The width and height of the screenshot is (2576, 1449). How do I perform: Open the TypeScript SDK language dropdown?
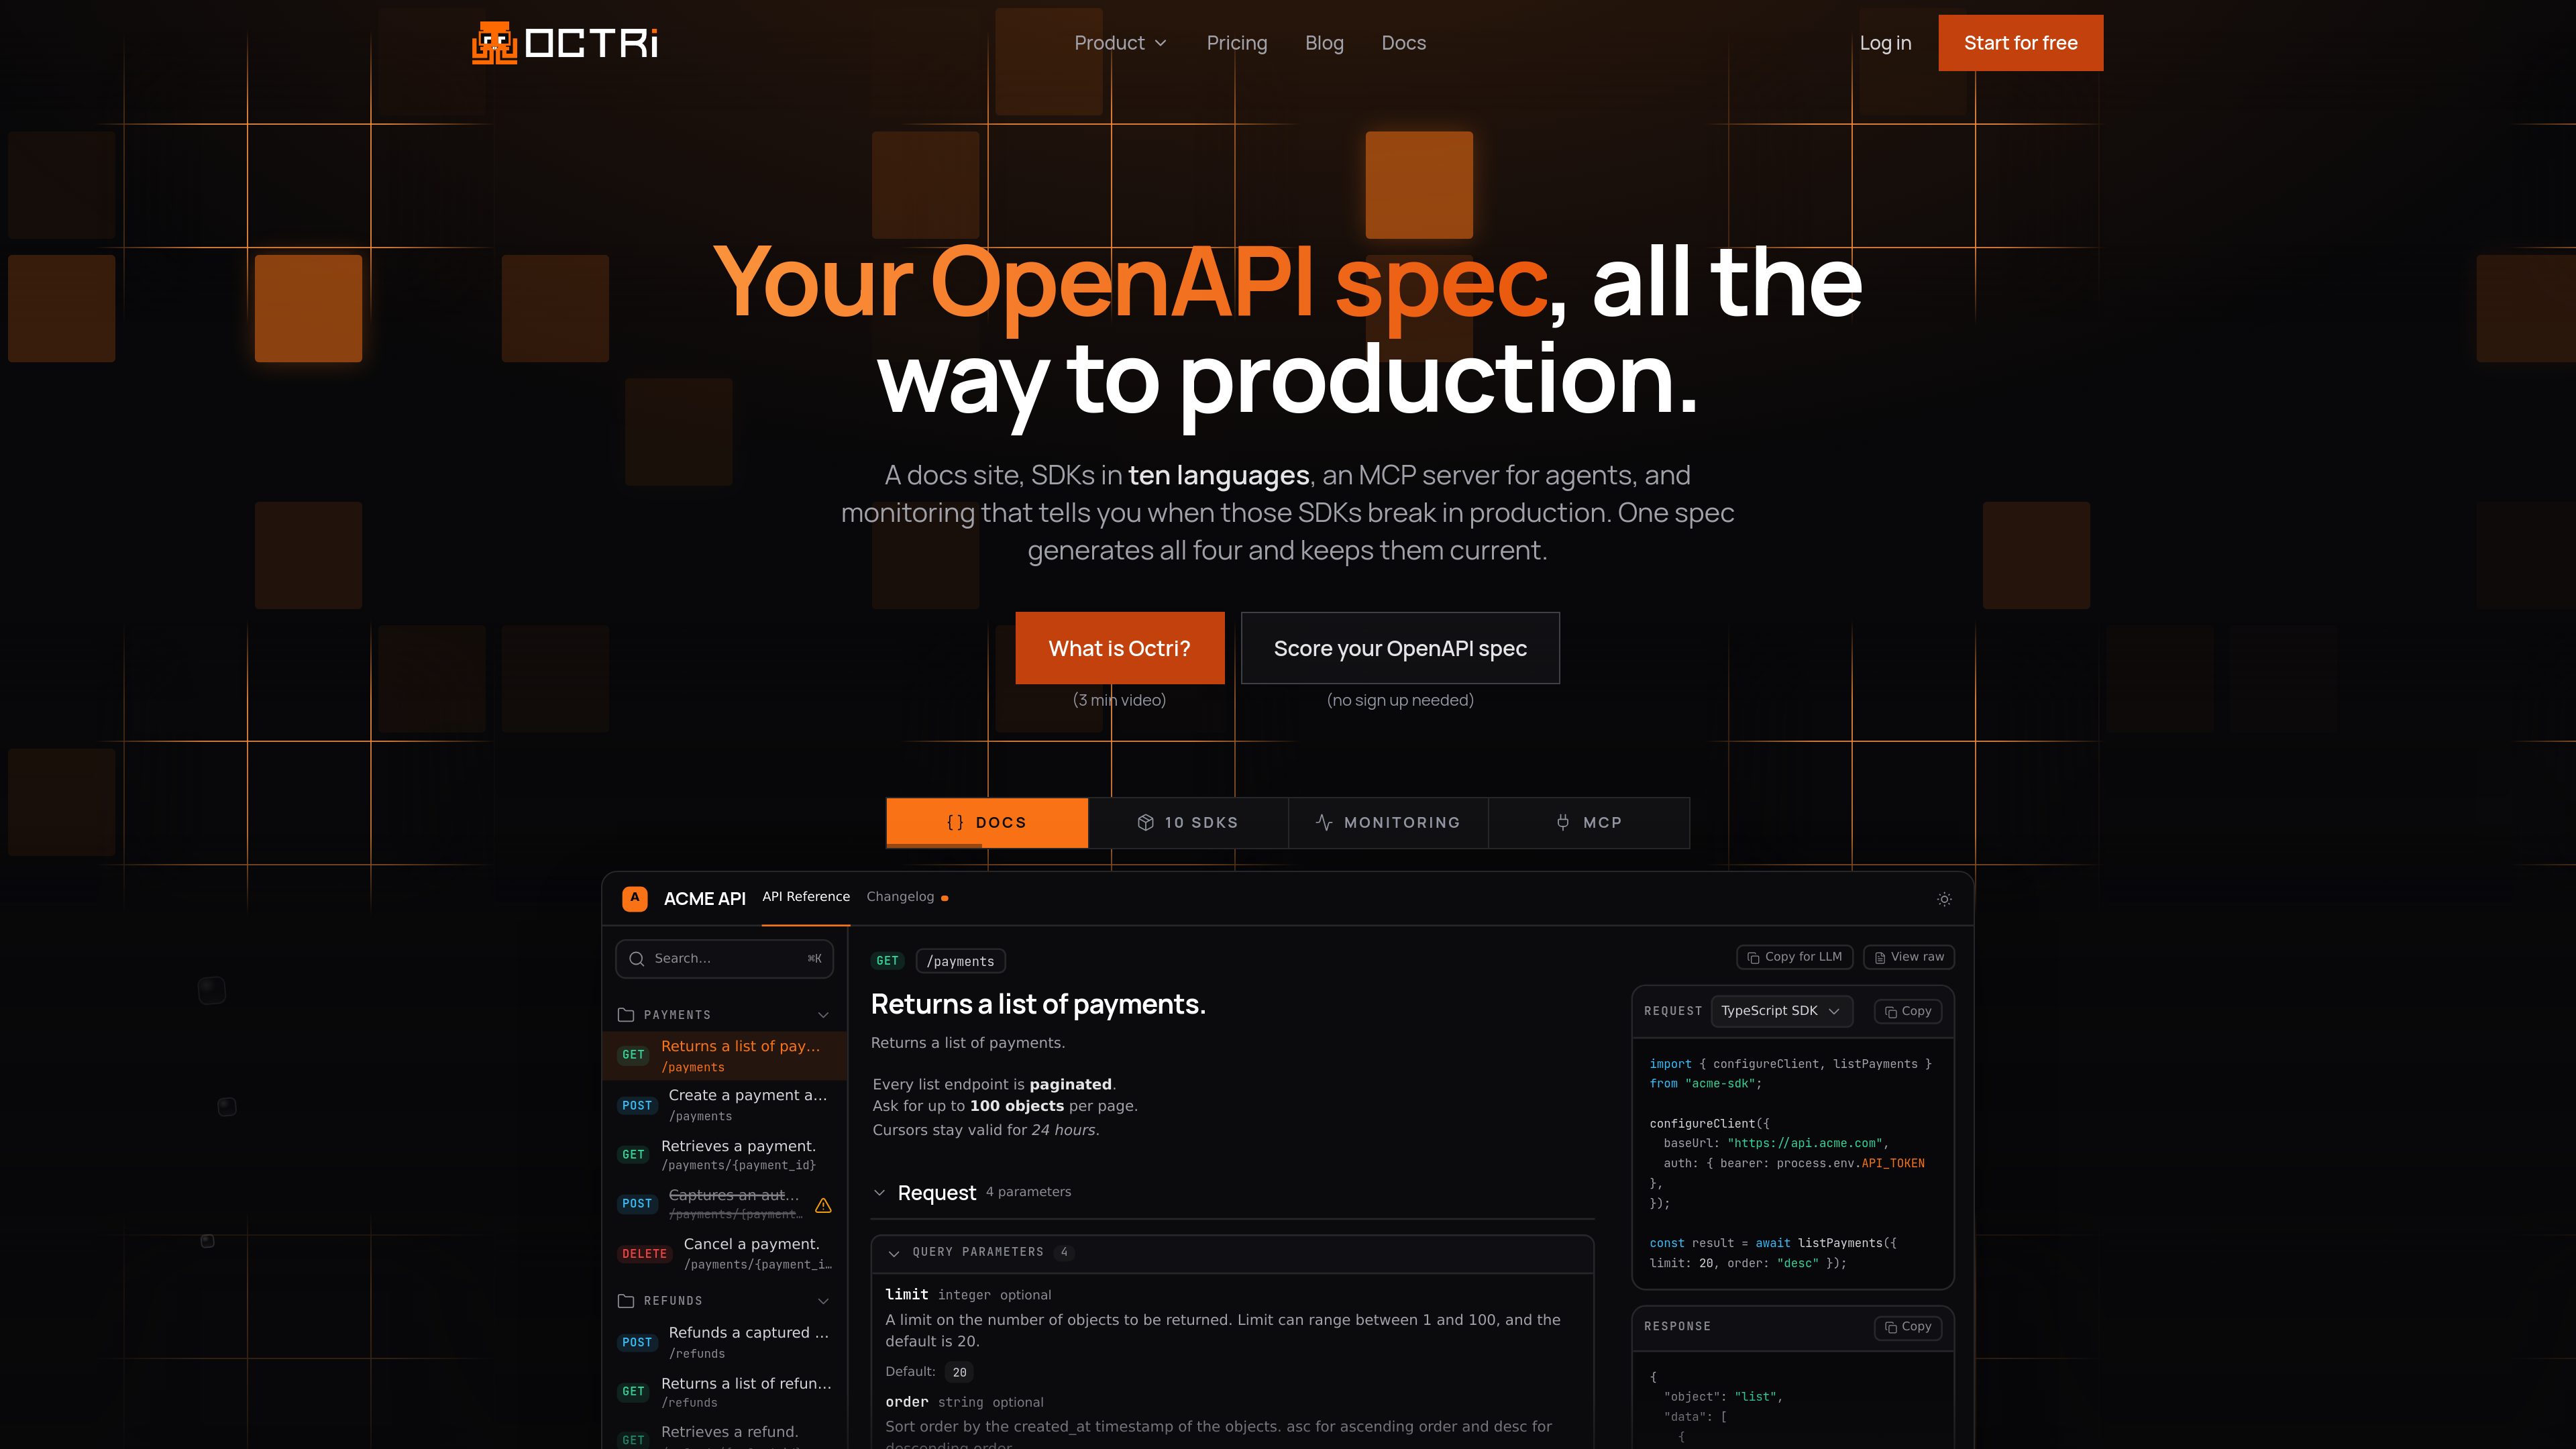[x=1781, y=1011]
